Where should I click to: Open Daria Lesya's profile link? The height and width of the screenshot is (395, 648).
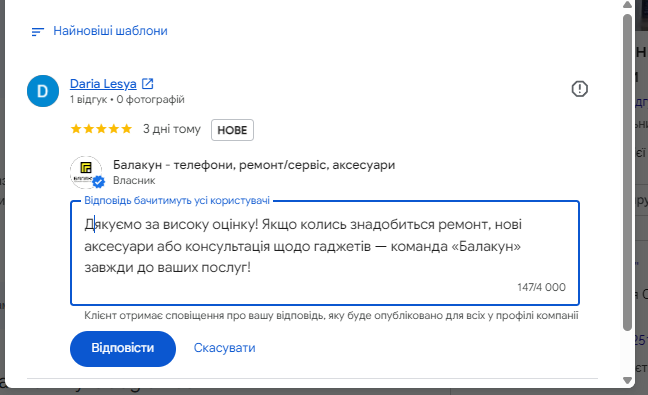tap(103, 84)
